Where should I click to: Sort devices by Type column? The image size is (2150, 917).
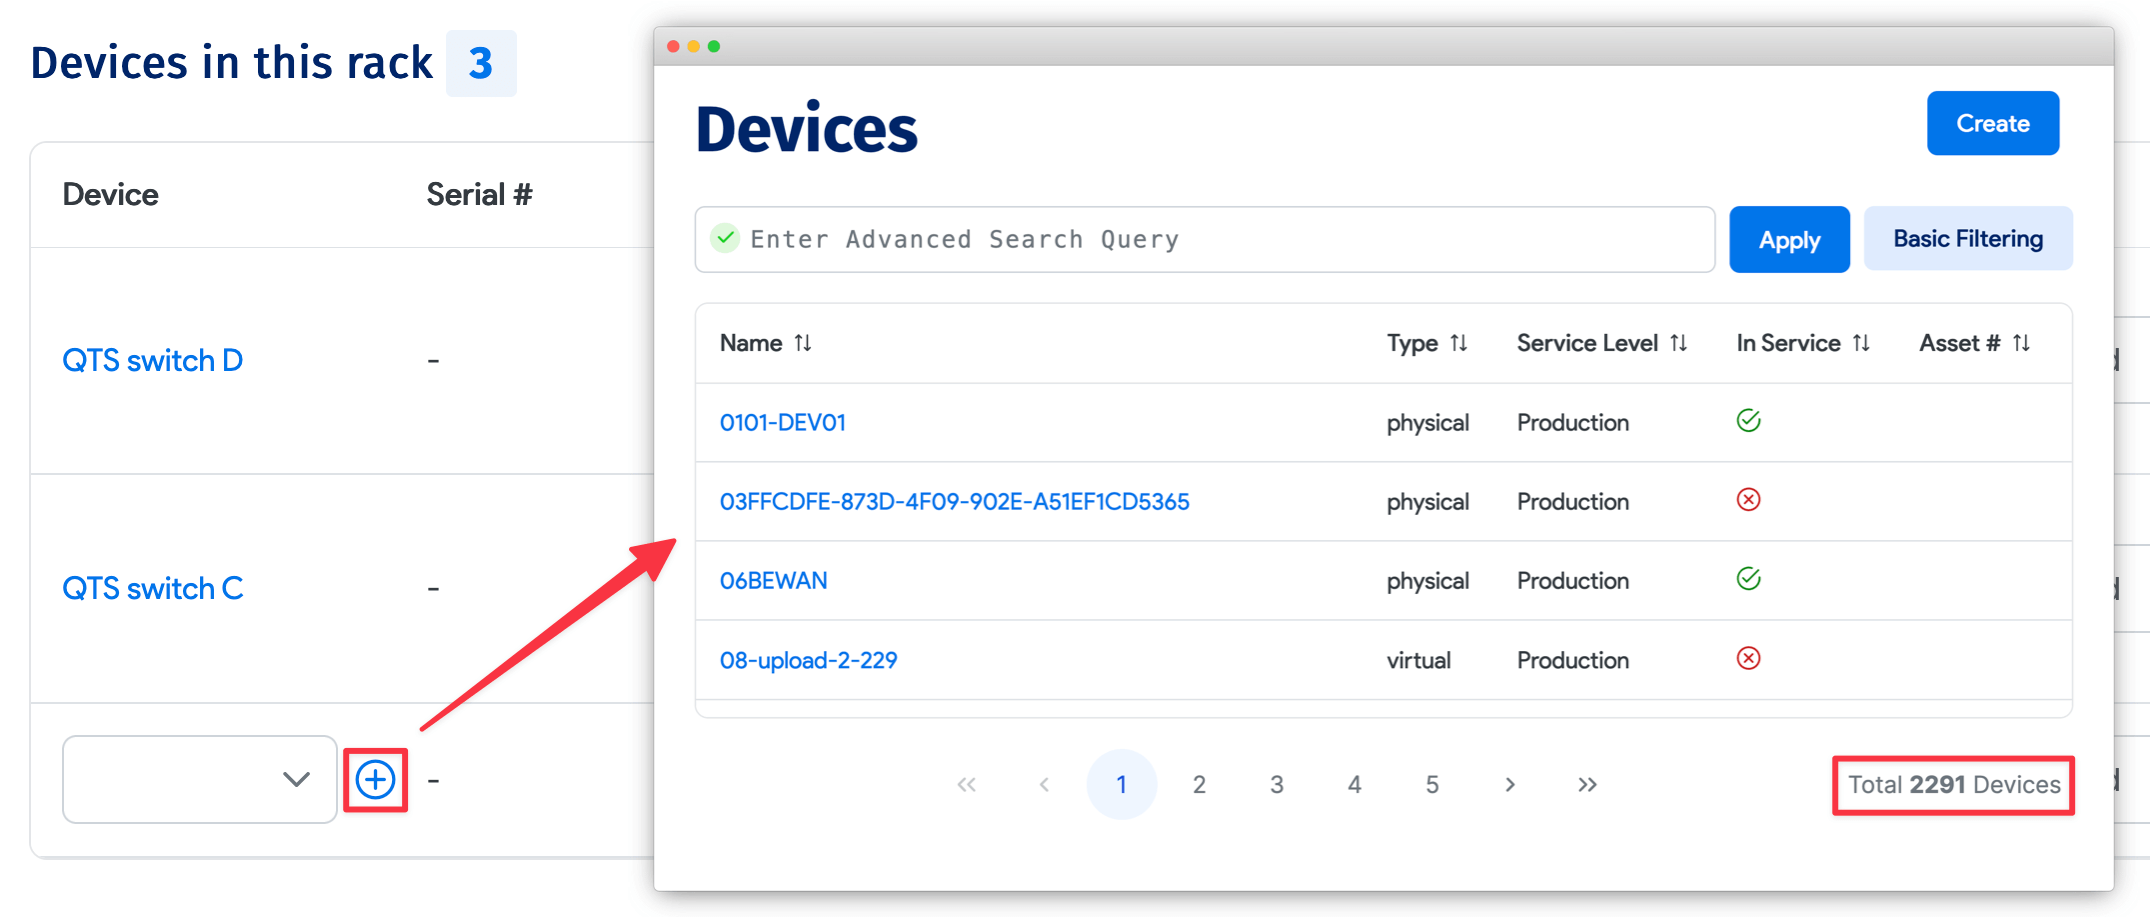pos(1458,343)
